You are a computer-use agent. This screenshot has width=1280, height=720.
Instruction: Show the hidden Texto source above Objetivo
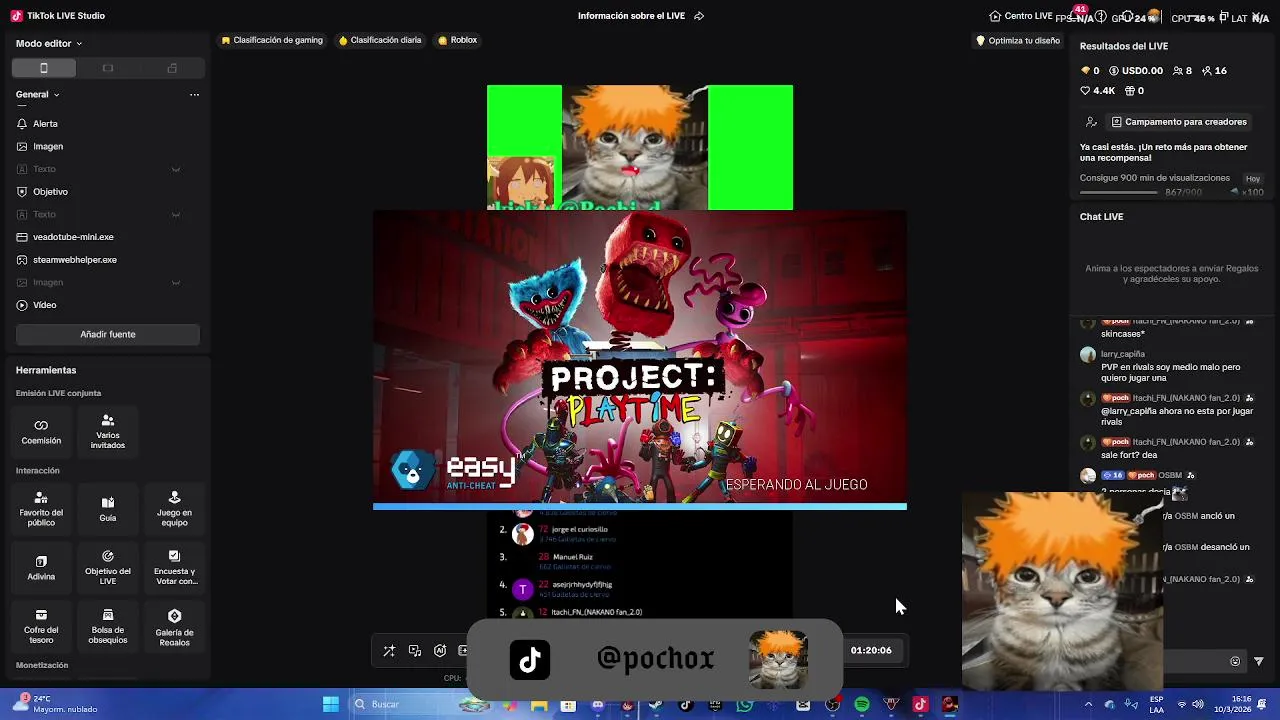pyautogui.click(x=175, y=169)
